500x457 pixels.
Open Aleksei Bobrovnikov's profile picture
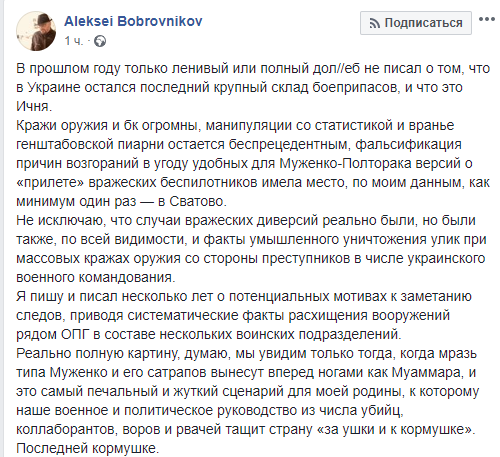point(36,31)
